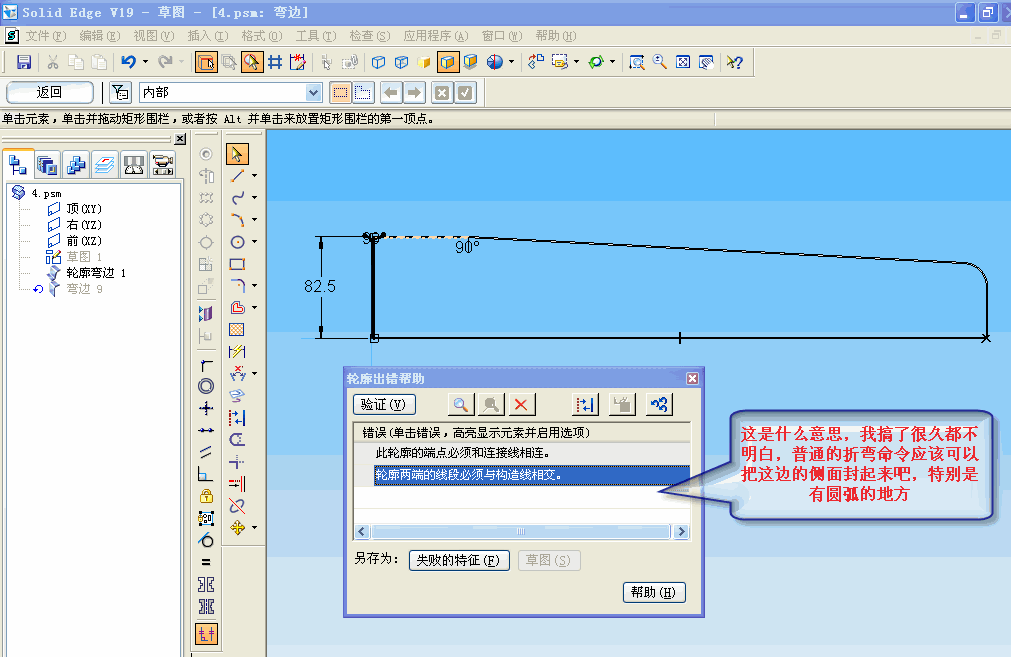Image resolution: width=1011 pixels, height=657 pixels.
Task: Open dropdown arrow beside tangent arc tool
Action: [x=255, y=220]
